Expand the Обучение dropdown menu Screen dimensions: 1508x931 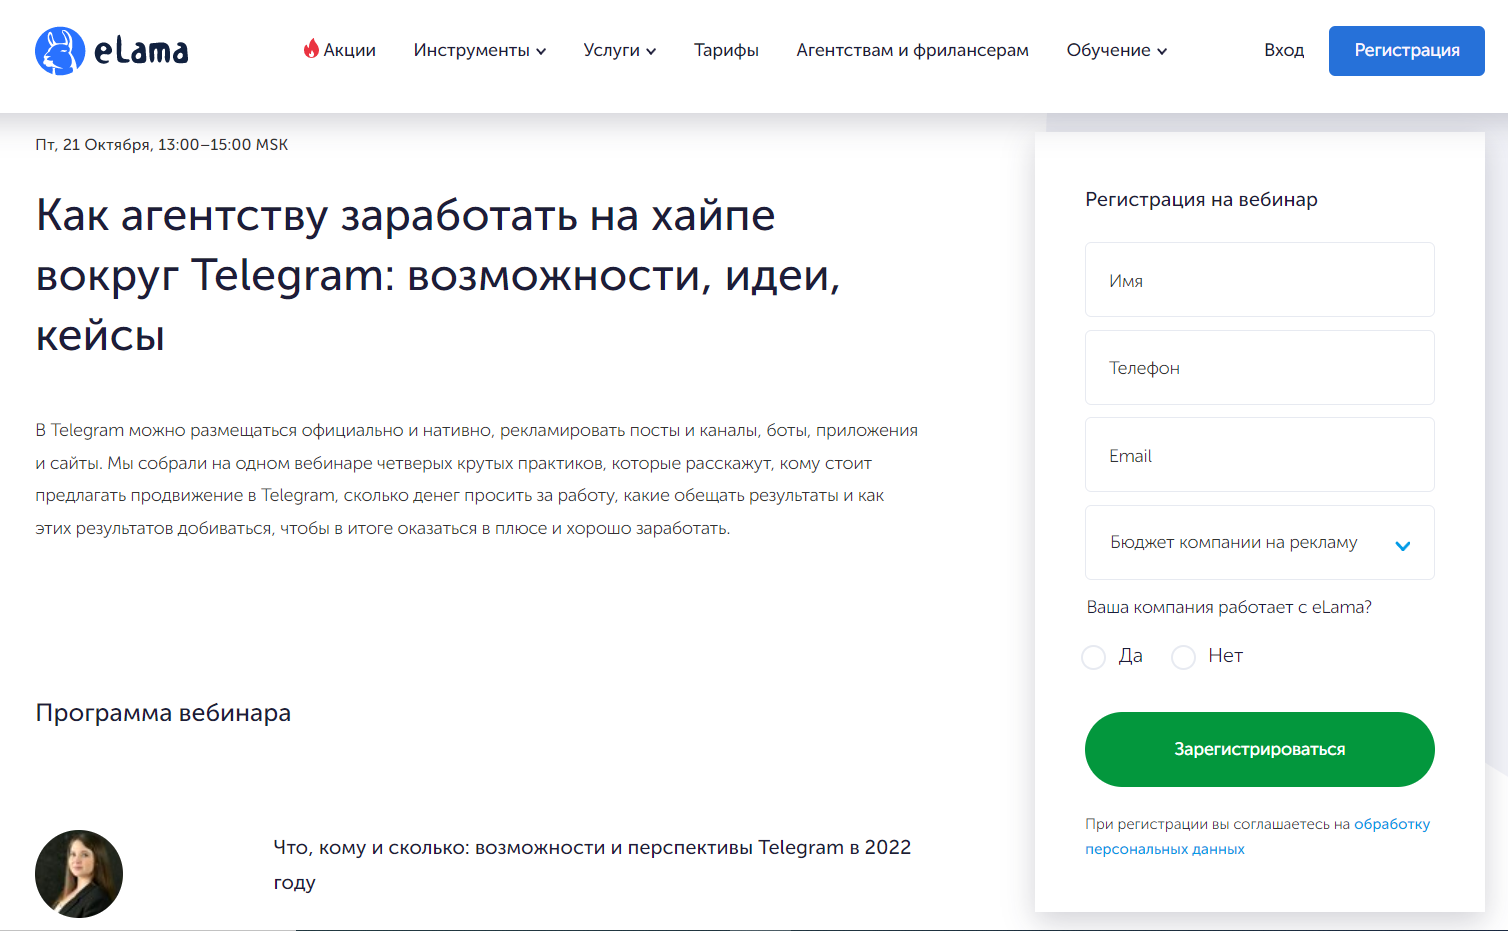[1116, 50]
